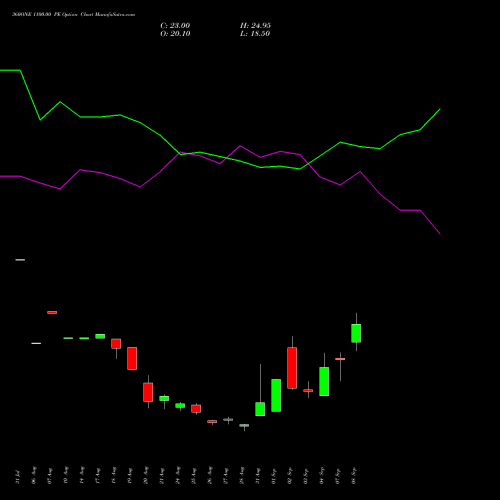Click the 31 Jul date label

(x=18, y=477)
